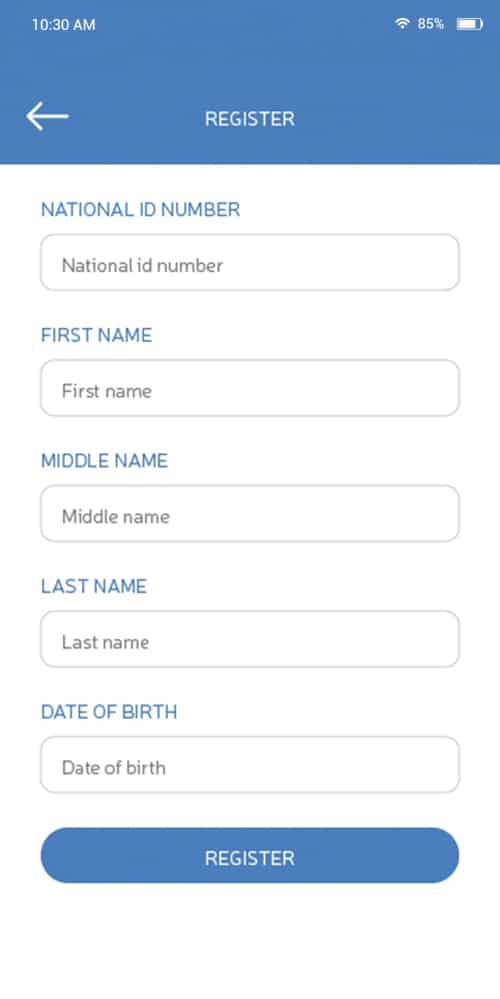Click into the Last name field
This screenshot has width=500, height=999.
pos(250,639)
